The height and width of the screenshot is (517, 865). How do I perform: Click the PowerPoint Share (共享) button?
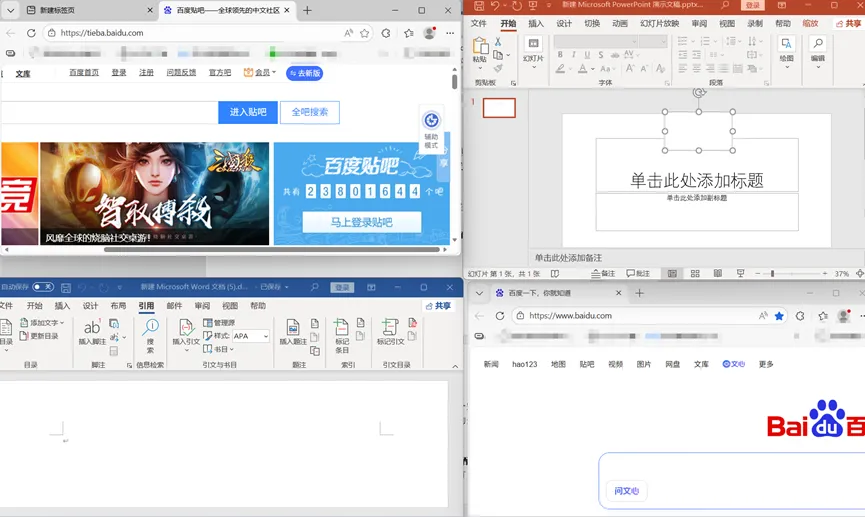coord(848,23)
